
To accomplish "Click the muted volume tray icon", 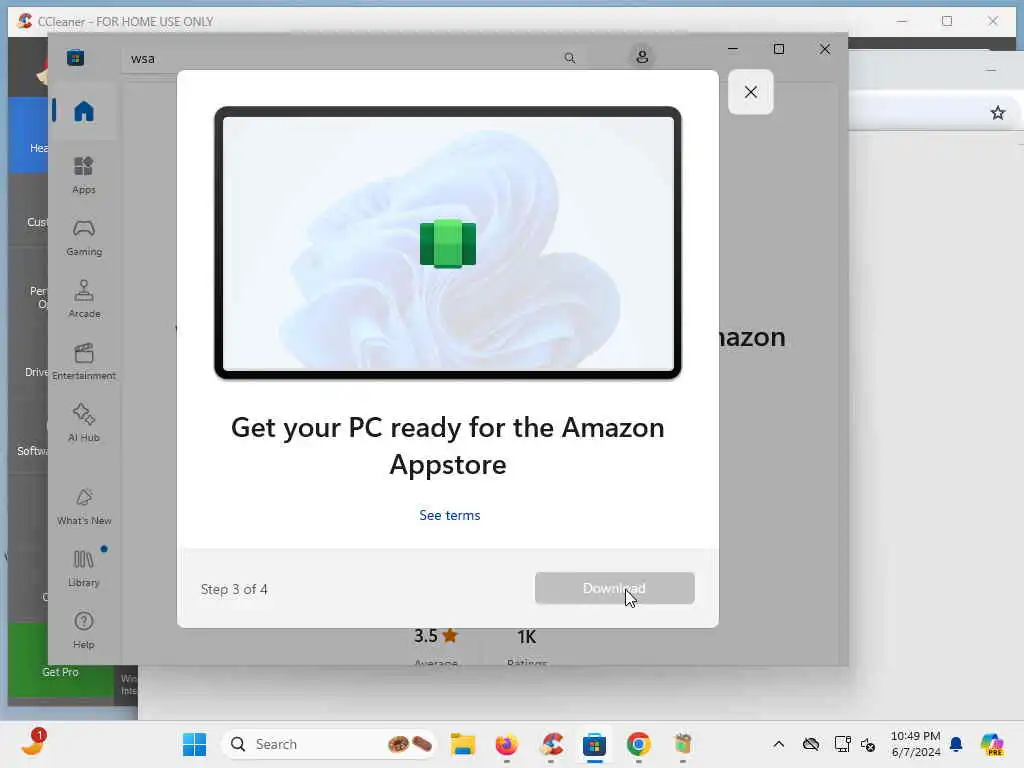I will 868,744.
